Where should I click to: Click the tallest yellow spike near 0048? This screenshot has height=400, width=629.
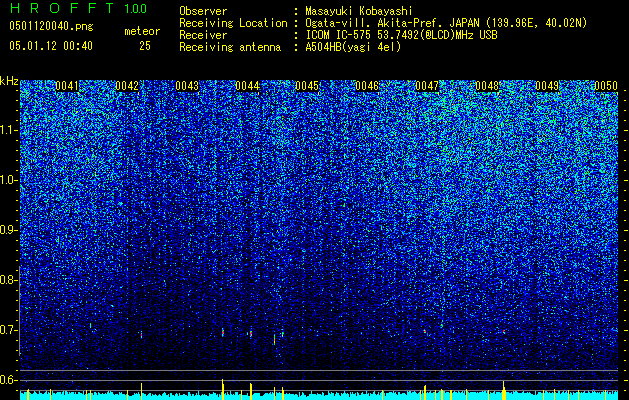pos(503,388)
